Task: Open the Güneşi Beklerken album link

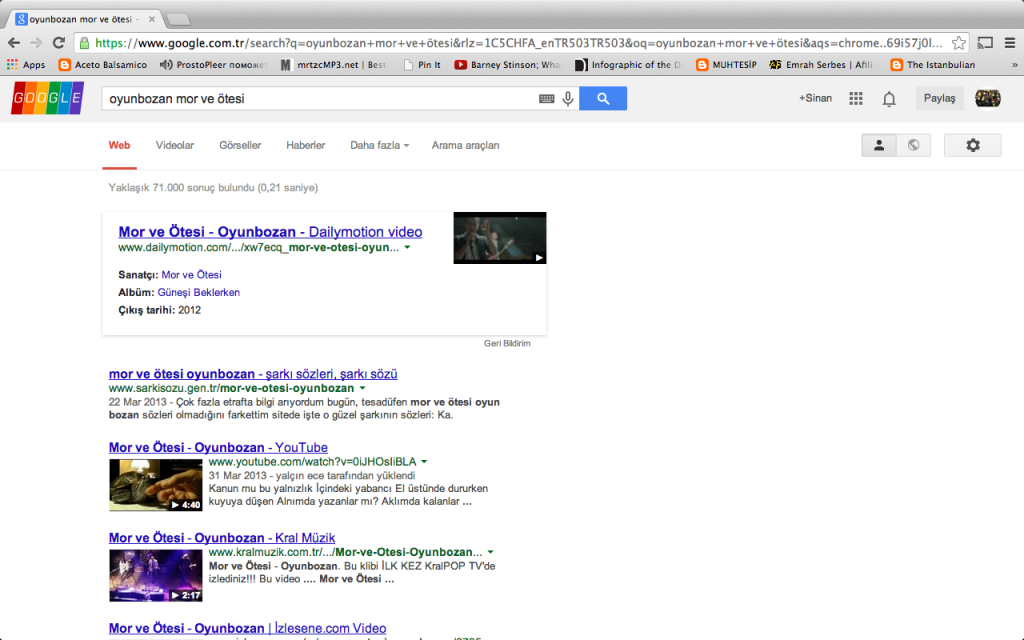Action: point(197,292)
